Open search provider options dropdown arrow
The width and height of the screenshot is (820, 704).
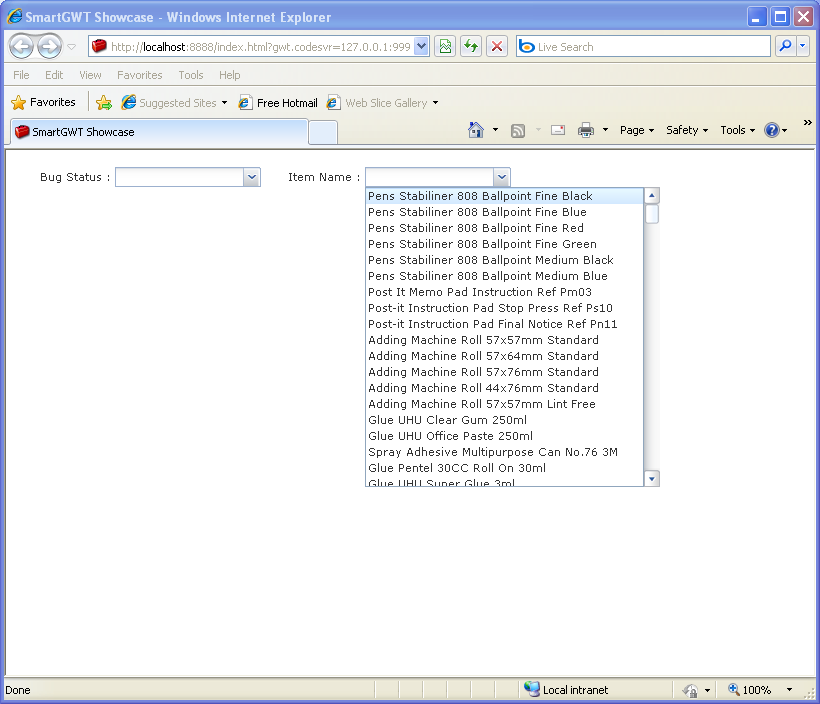click(x=803, y=47)
